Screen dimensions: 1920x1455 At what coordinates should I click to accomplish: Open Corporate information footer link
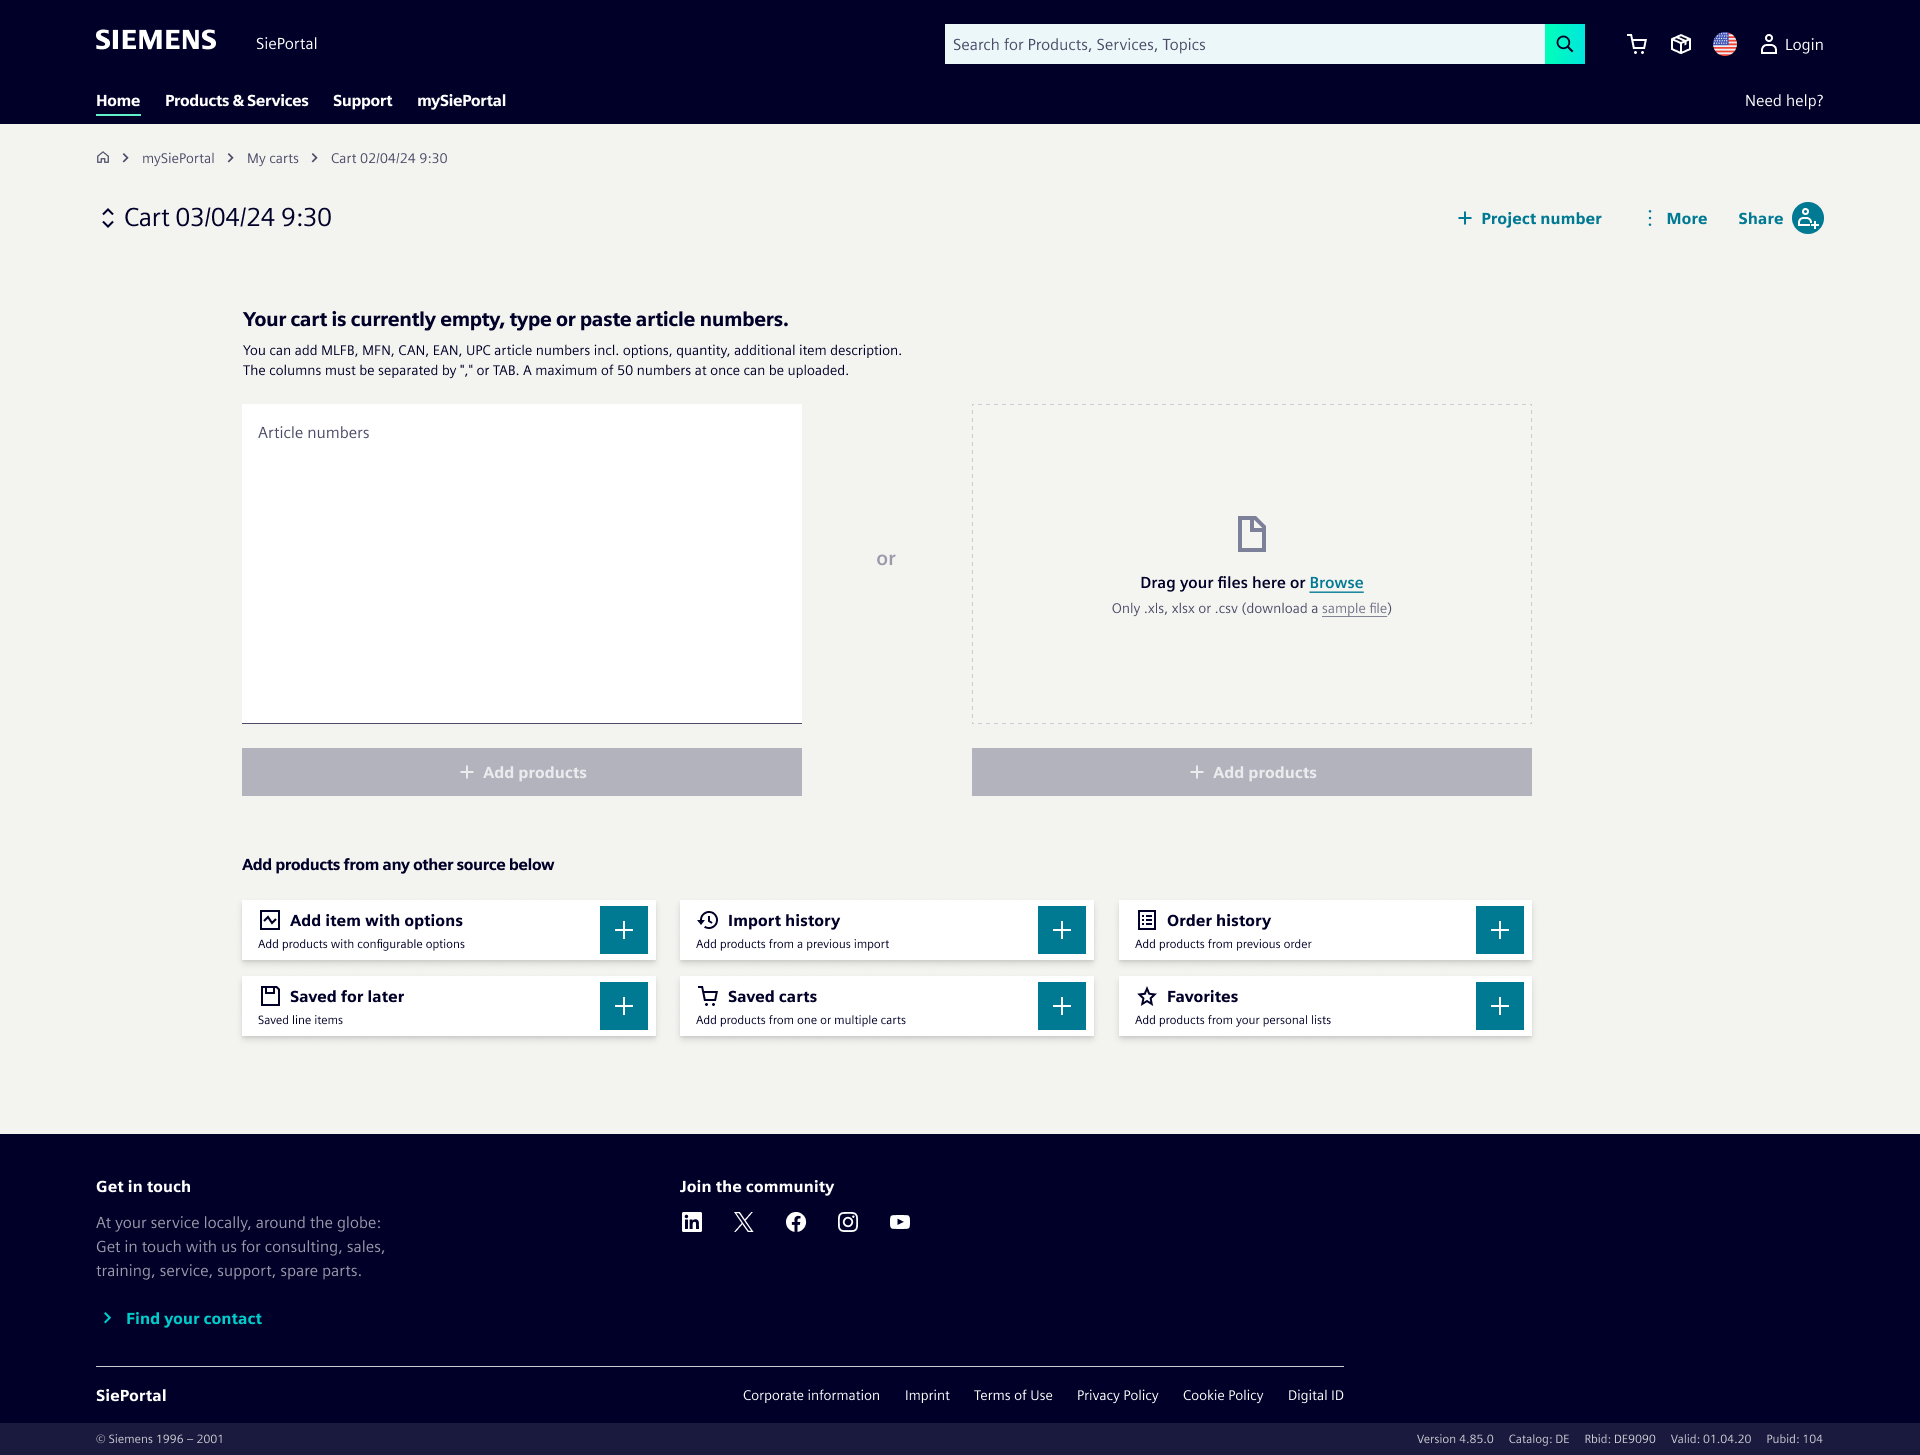click(811, 1395)
